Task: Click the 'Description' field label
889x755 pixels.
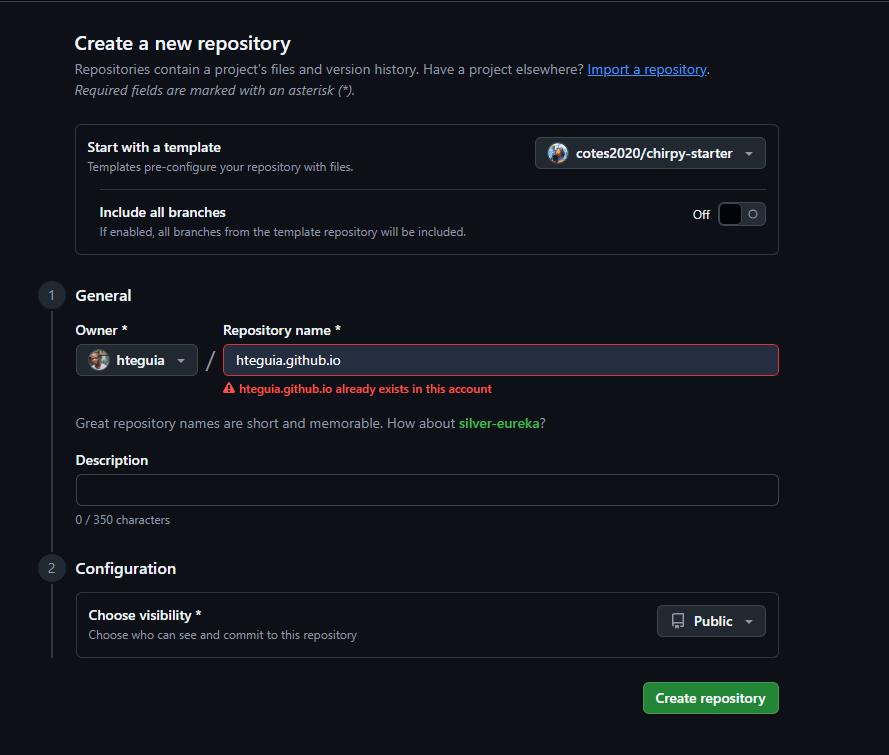Action: pos(112,460)
